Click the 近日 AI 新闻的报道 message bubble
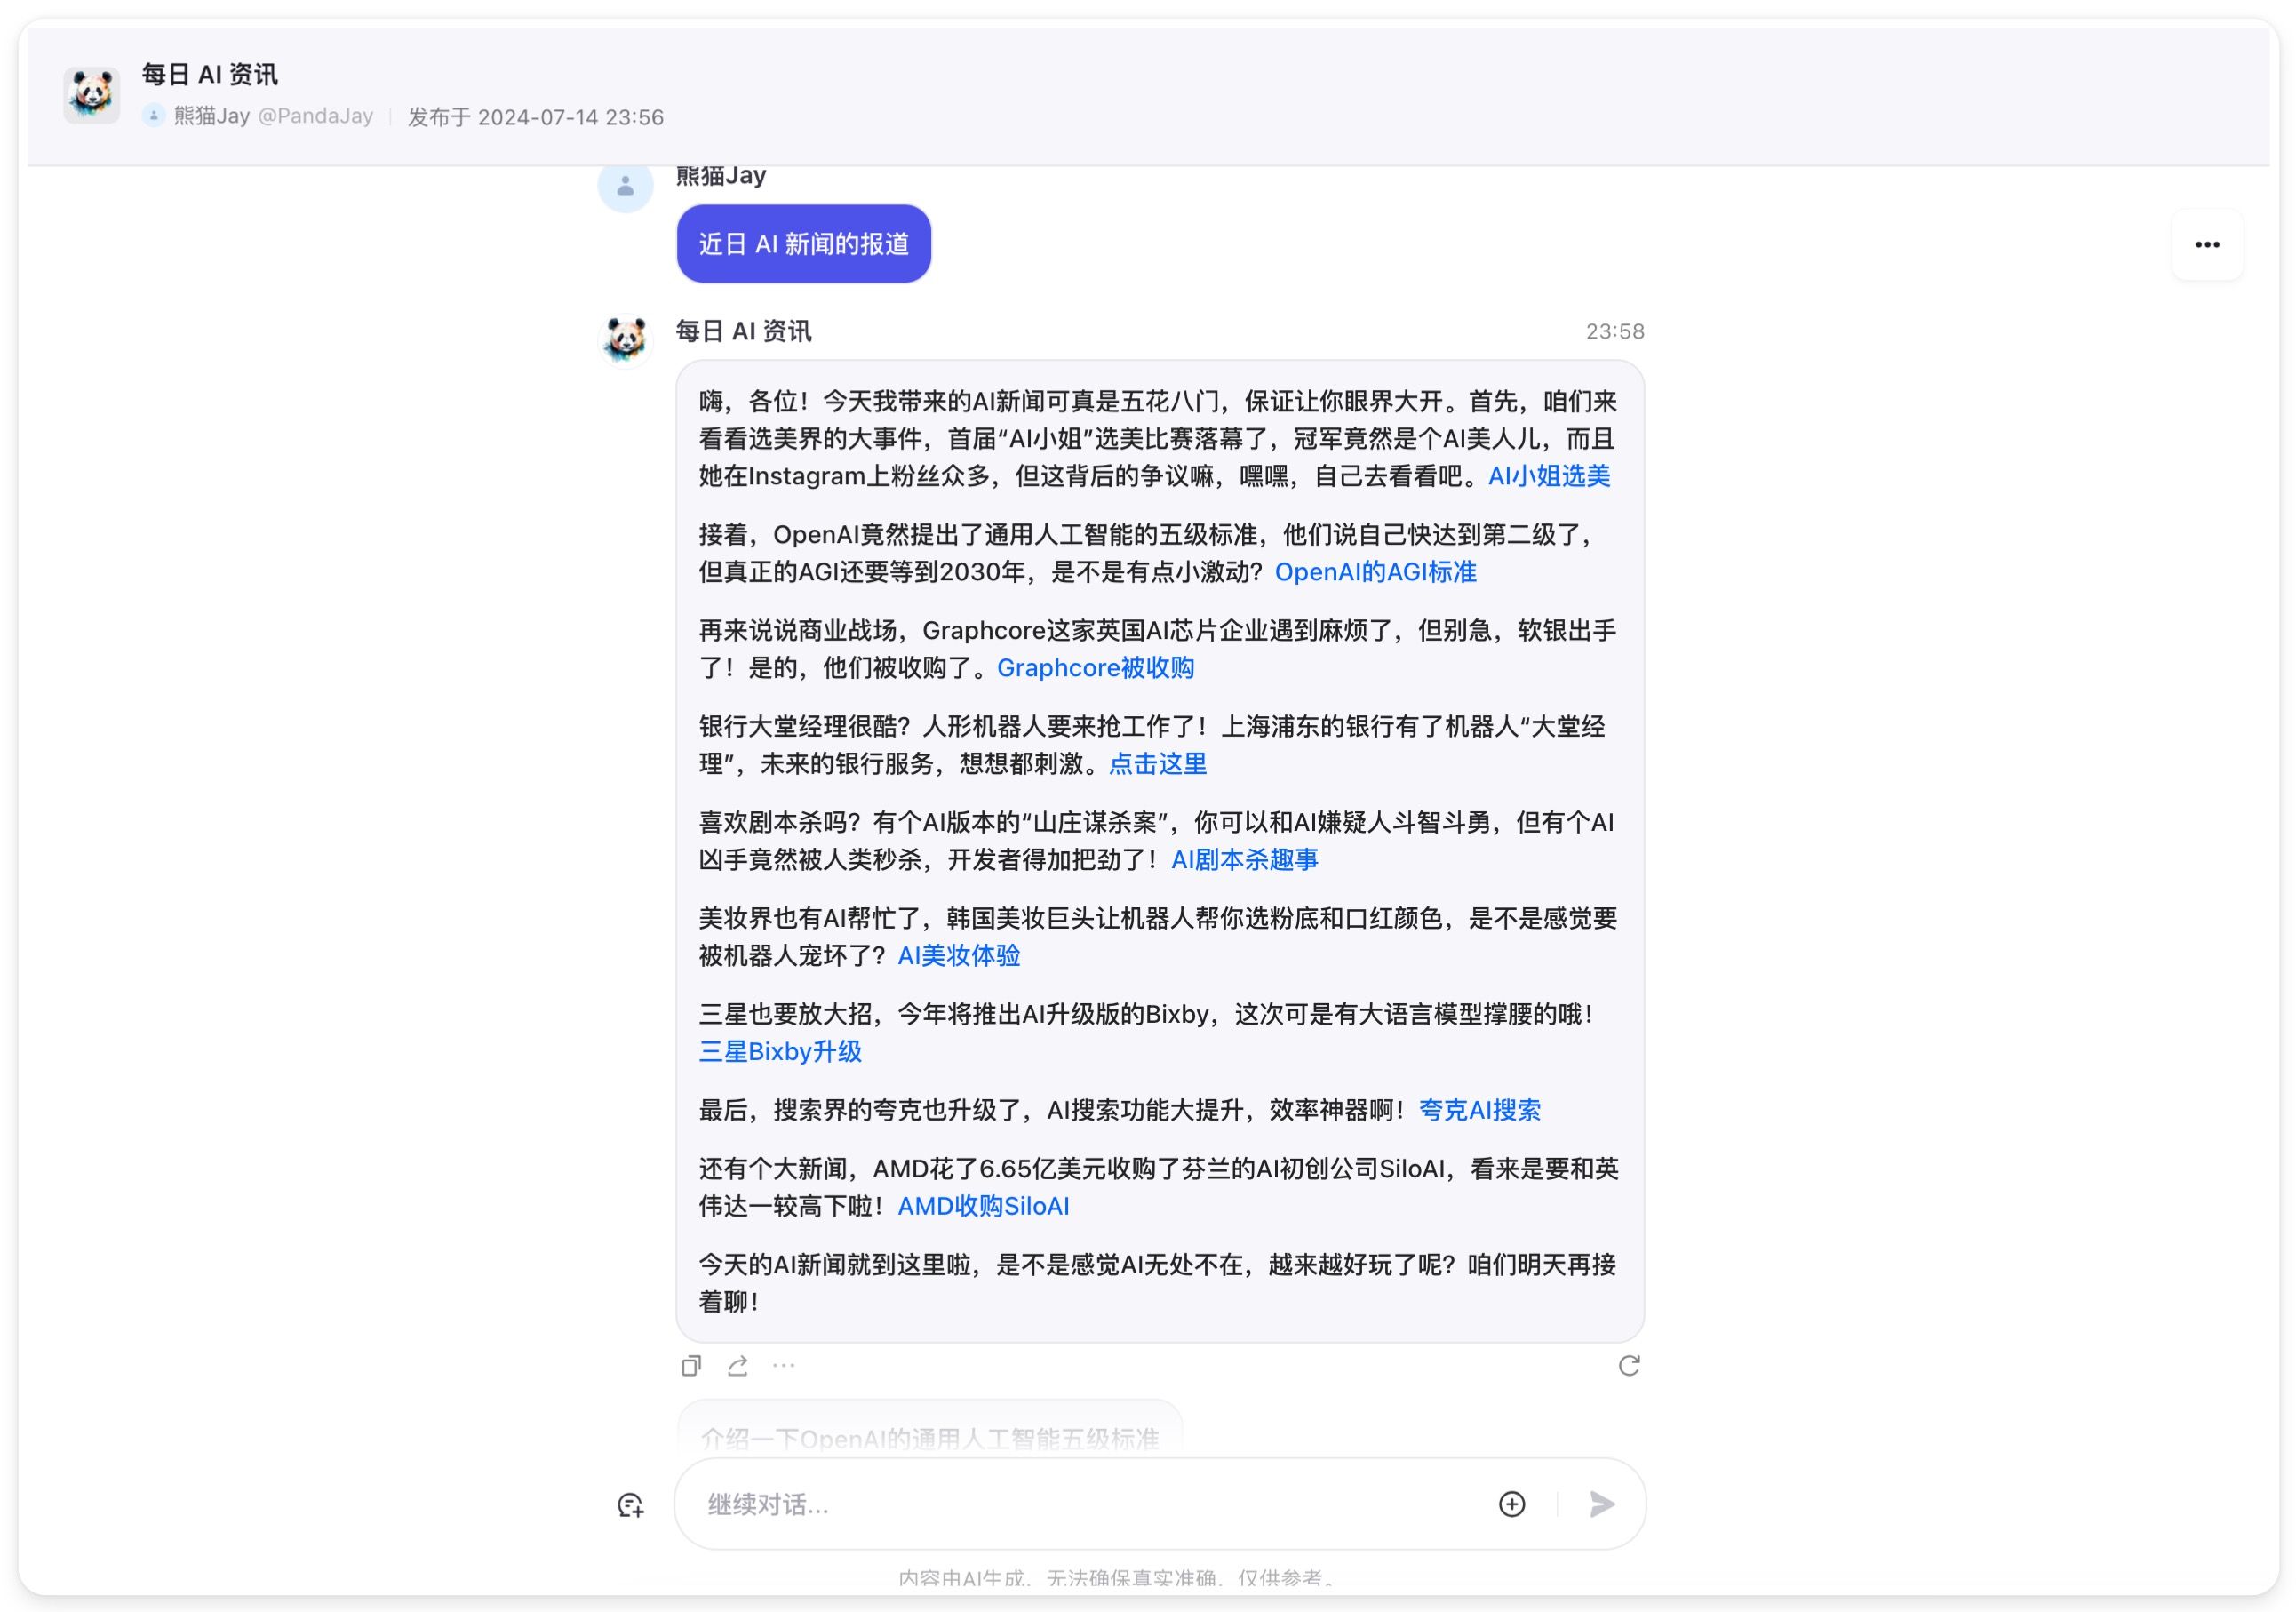The width and height of the screenshot is (2296, 1612). 803,244
